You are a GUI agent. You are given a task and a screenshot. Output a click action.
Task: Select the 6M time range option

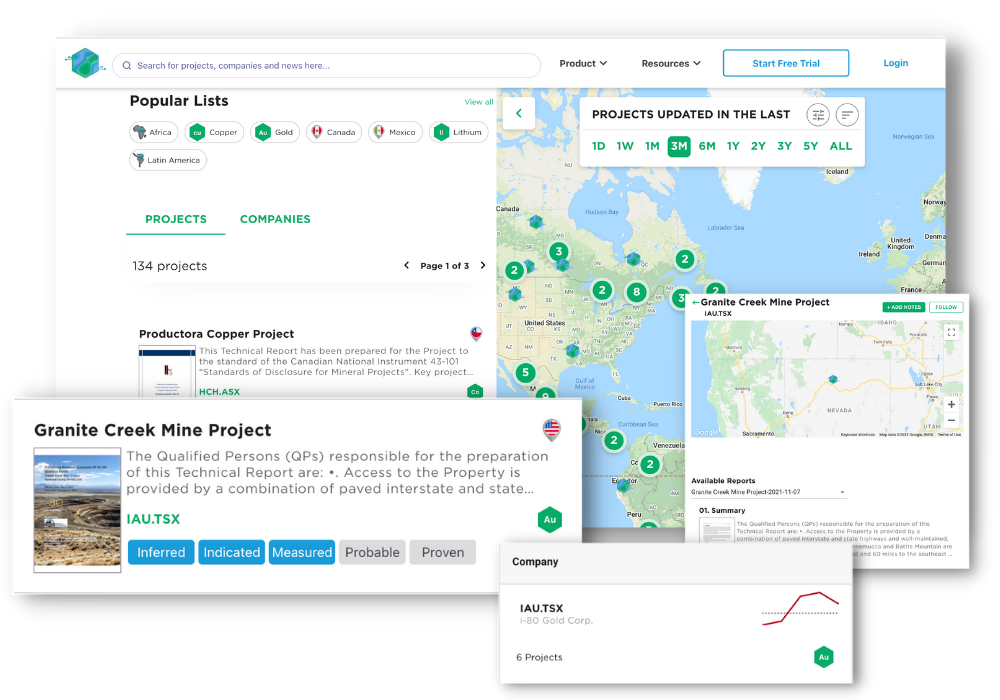click(x=707, y=146)
